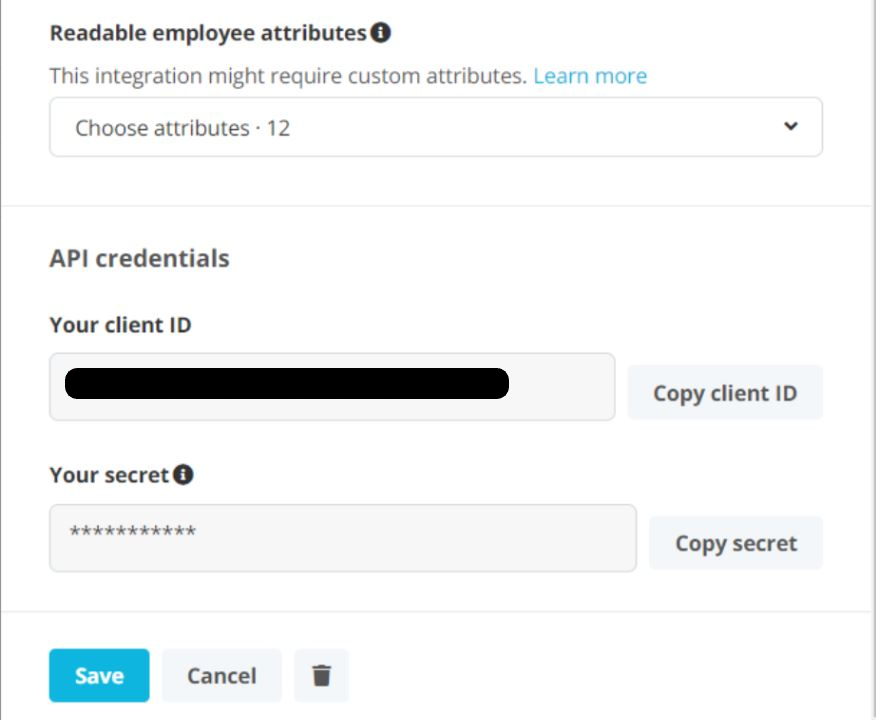Click inside the secret input field

(400, 538)
